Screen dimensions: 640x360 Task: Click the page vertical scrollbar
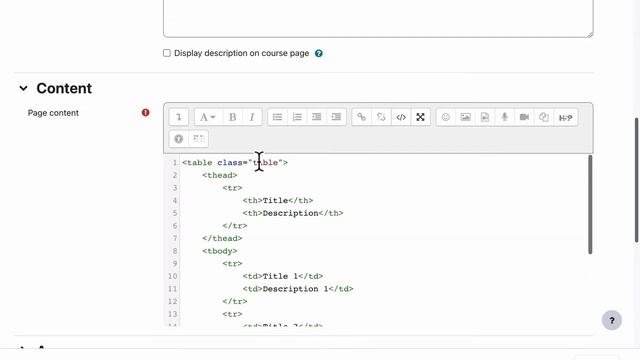point(637,180)
